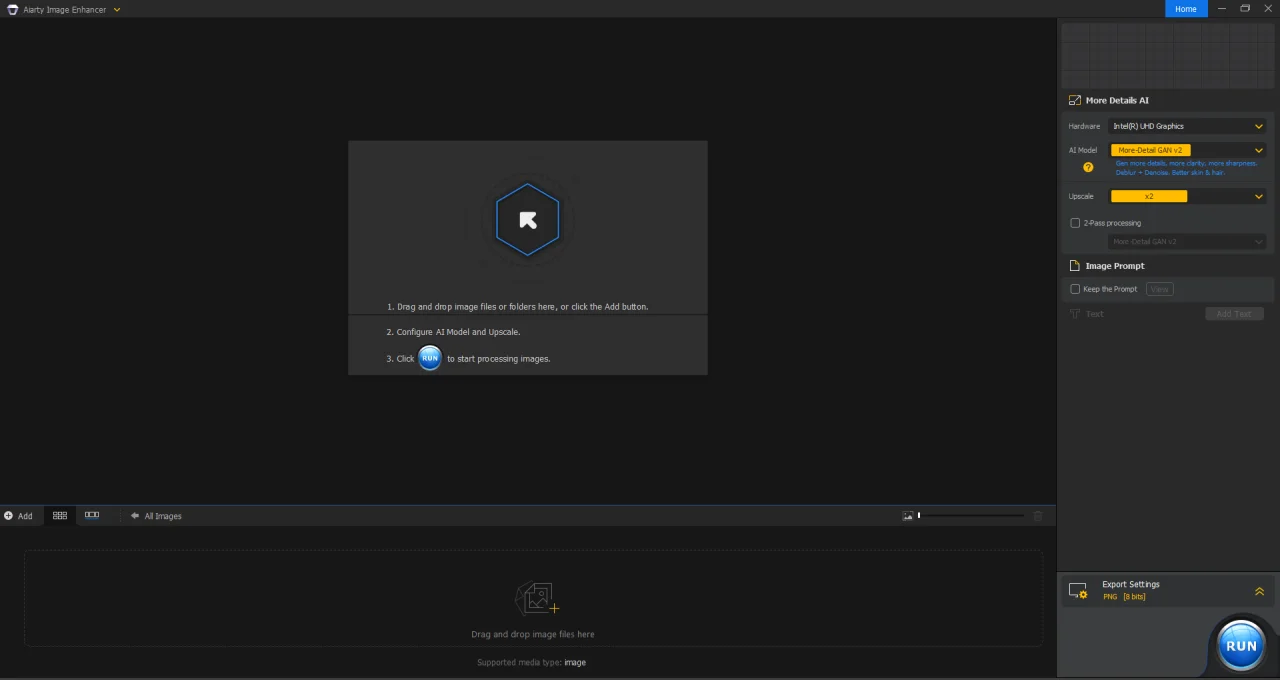Viewport: 1280px width, 680px height.
Task: Click the Add images button
Action: point(18,516)
